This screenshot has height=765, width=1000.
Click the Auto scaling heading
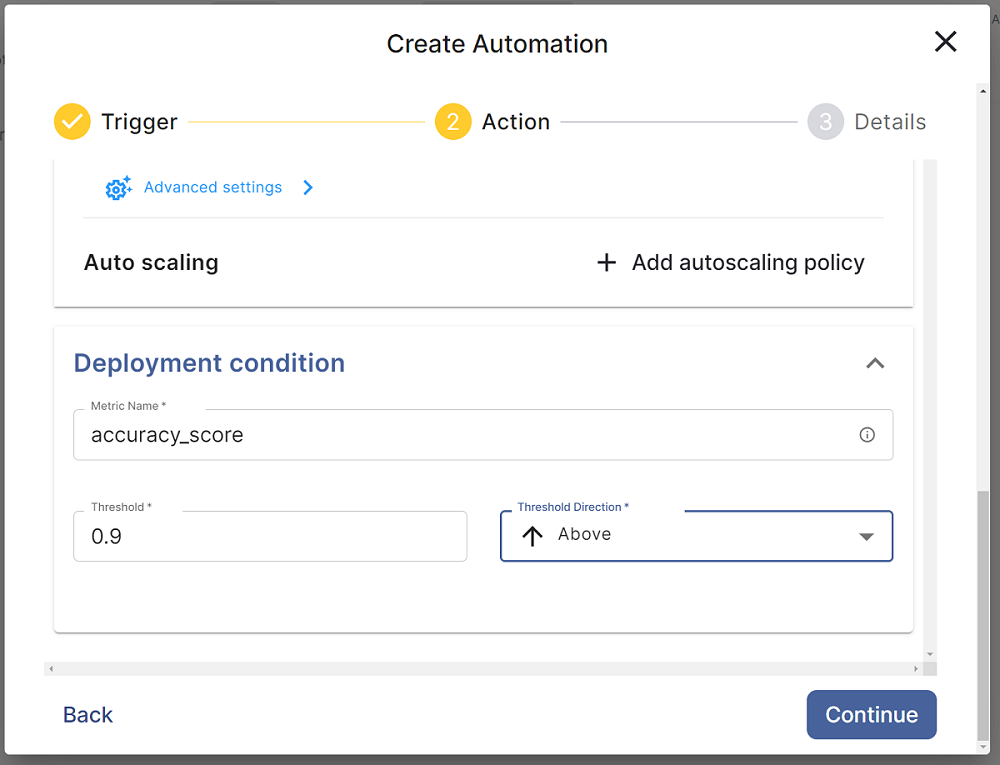coord(151,263)
